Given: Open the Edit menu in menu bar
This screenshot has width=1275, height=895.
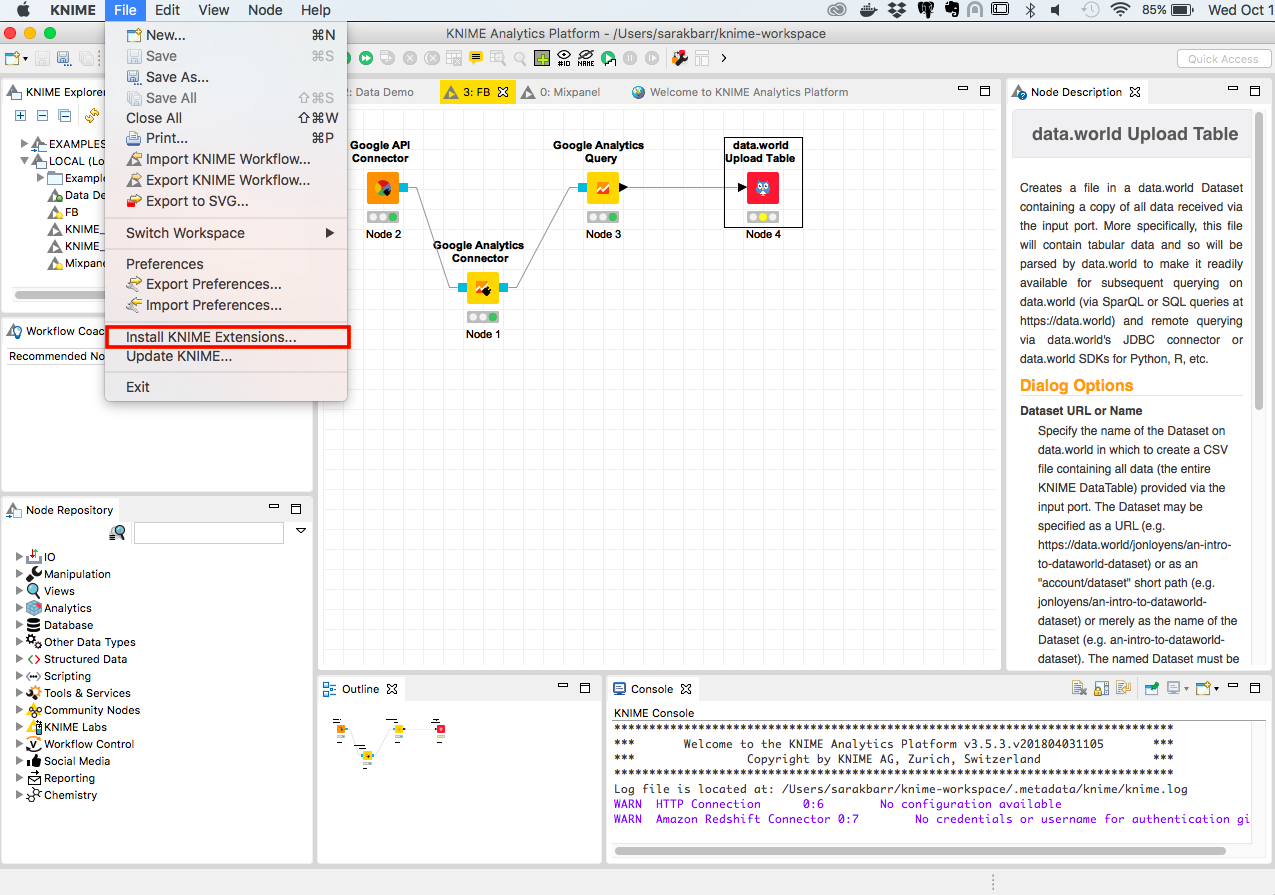Looking at the screenshot, I should [167, 10].
